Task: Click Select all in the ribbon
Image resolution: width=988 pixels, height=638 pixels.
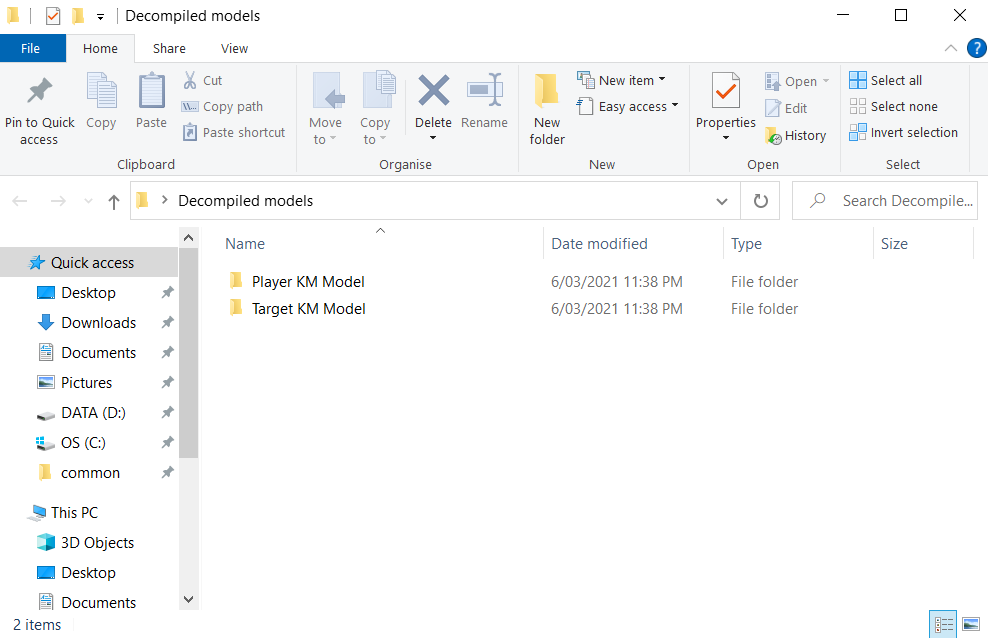Action: tap(886, 80)
